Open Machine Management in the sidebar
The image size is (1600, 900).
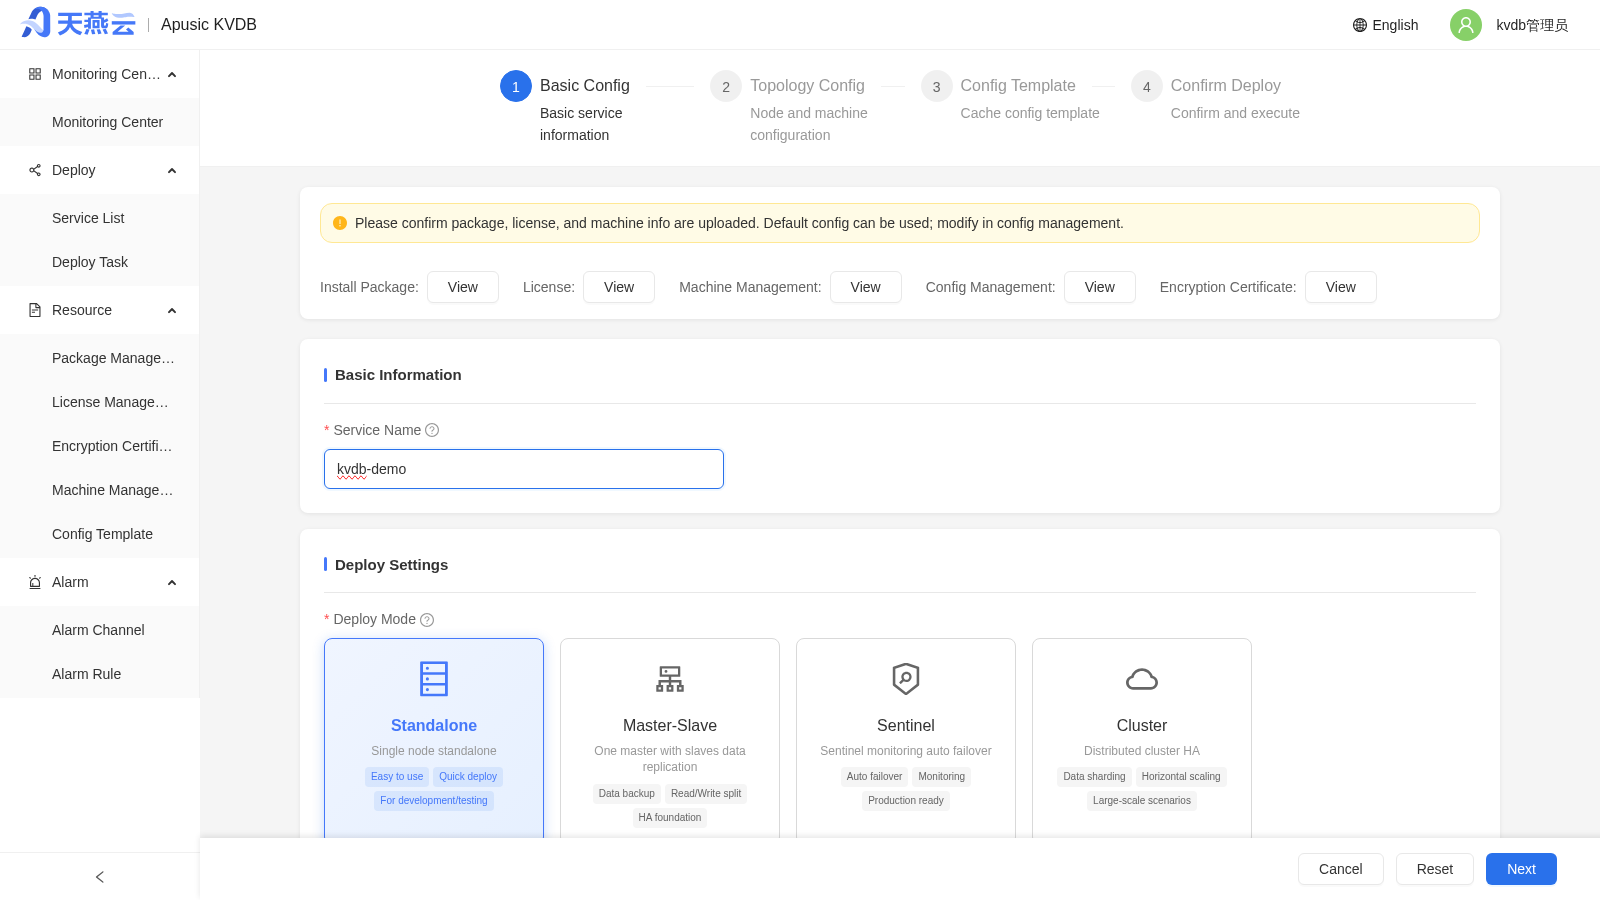pos(100,490)
